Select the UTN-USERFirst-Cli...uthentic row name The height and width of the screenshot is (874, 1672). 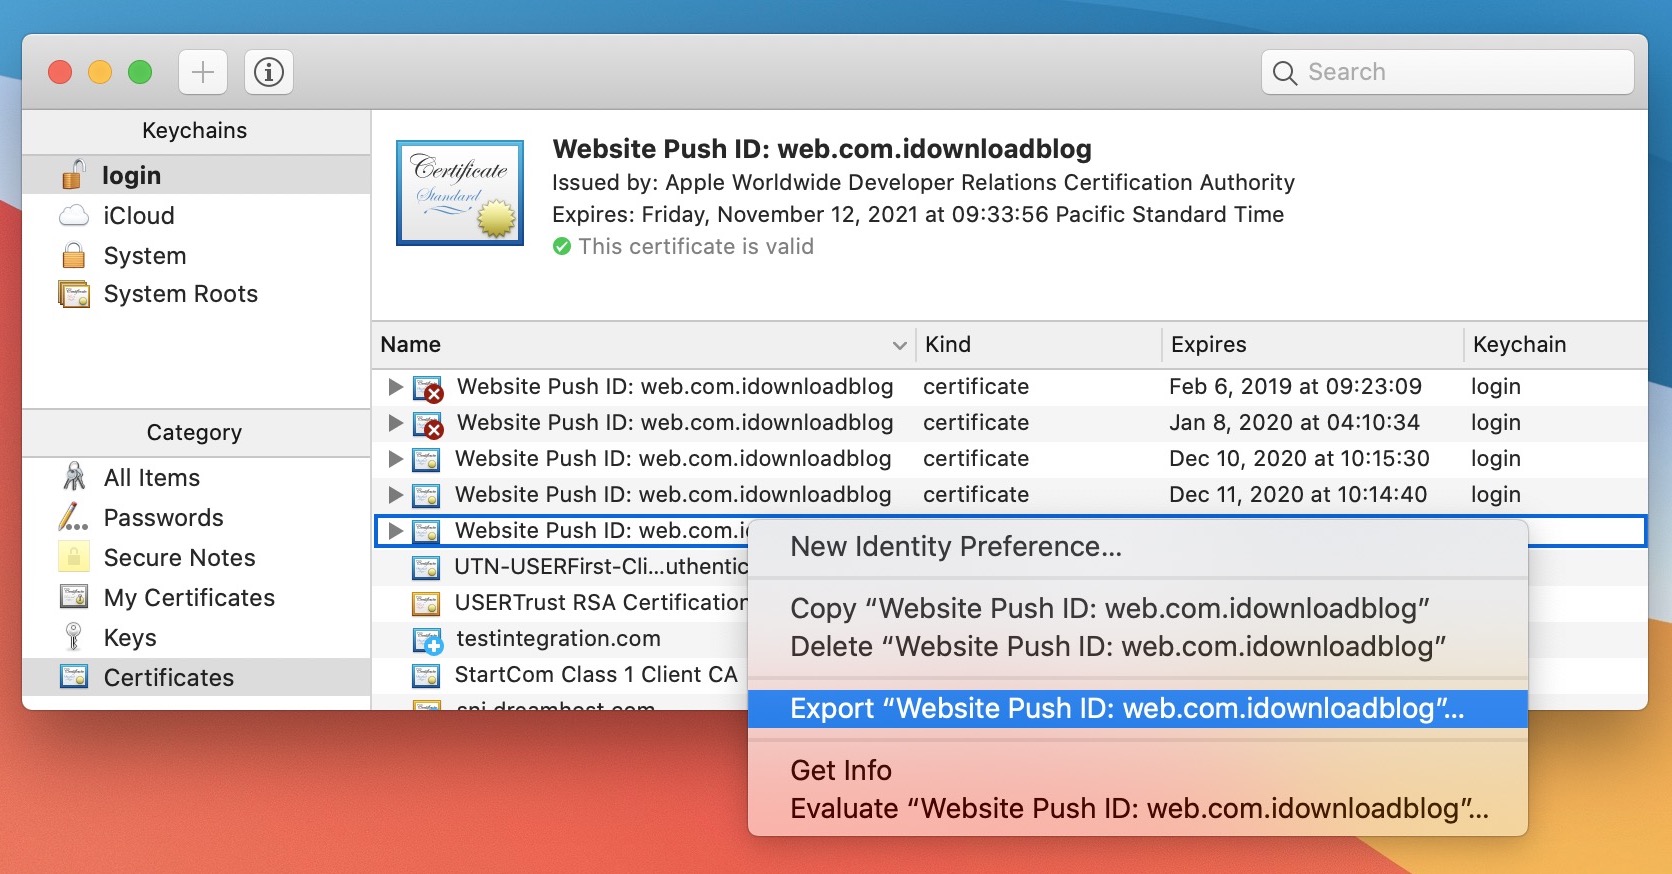tap(600, 566)
